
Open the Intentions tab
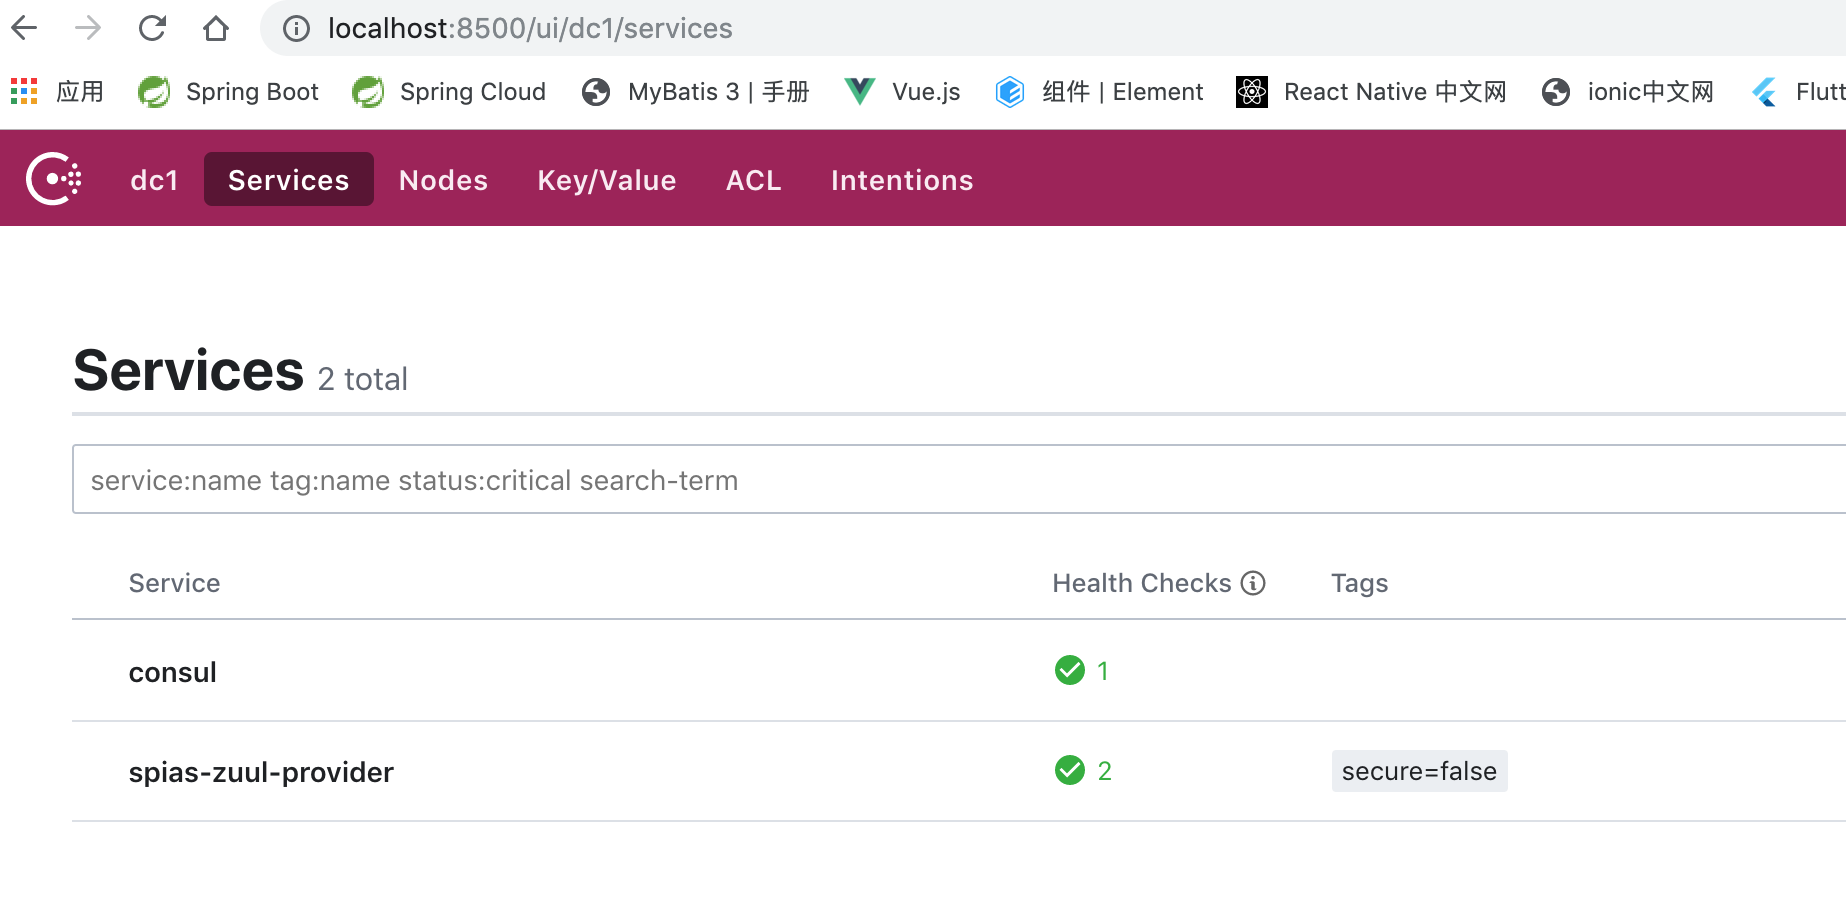click(x=902, y=180)
